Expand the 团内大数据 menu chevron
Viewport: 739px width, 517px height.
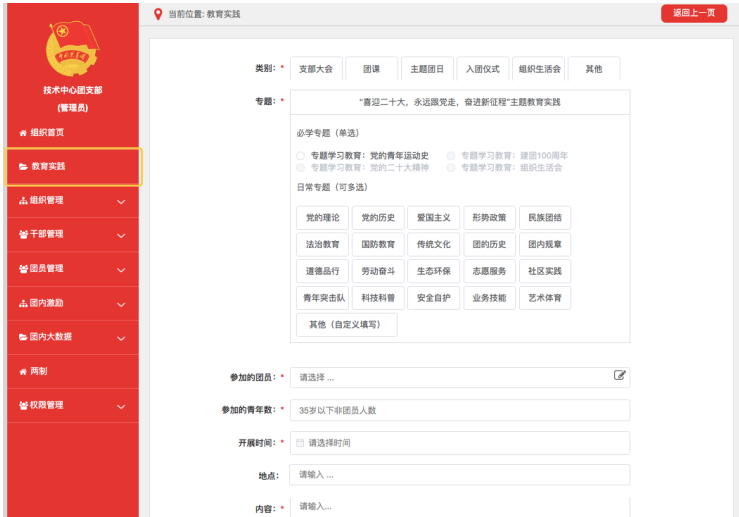tap(121, 338)
